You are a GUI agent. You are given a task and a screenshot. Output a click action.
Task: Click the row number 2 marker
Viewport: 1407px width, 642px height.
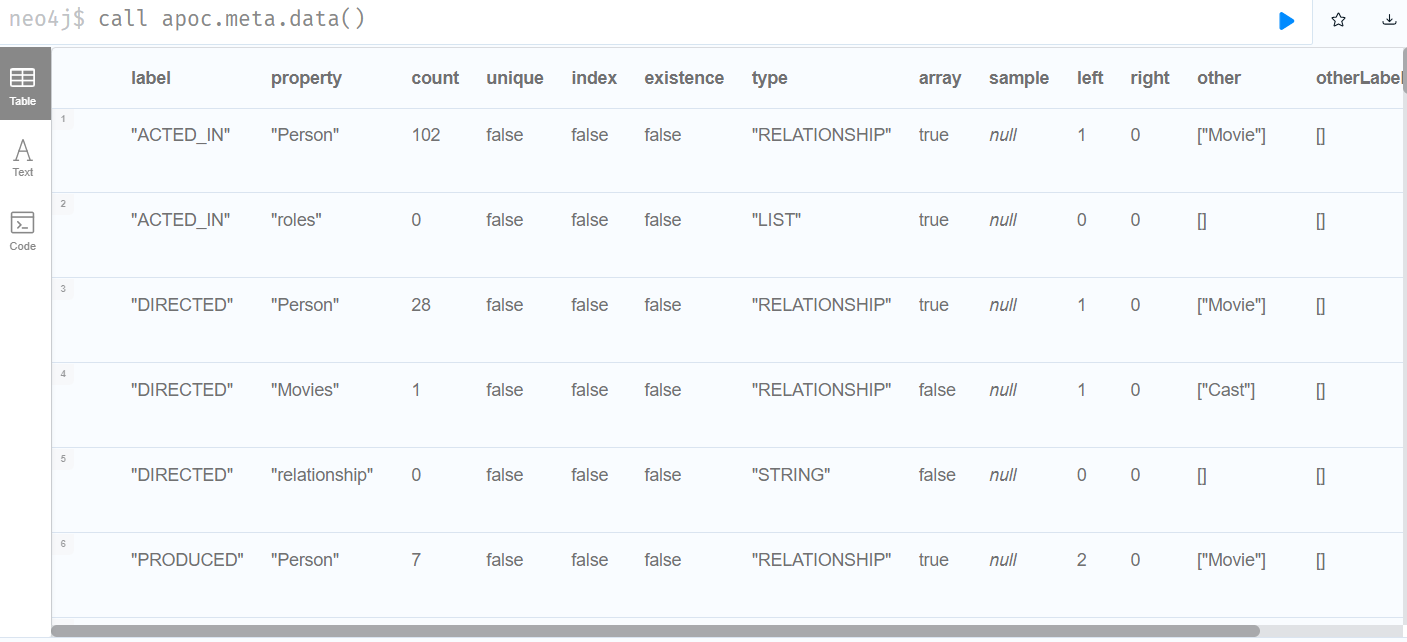click(x=63, y=202)
